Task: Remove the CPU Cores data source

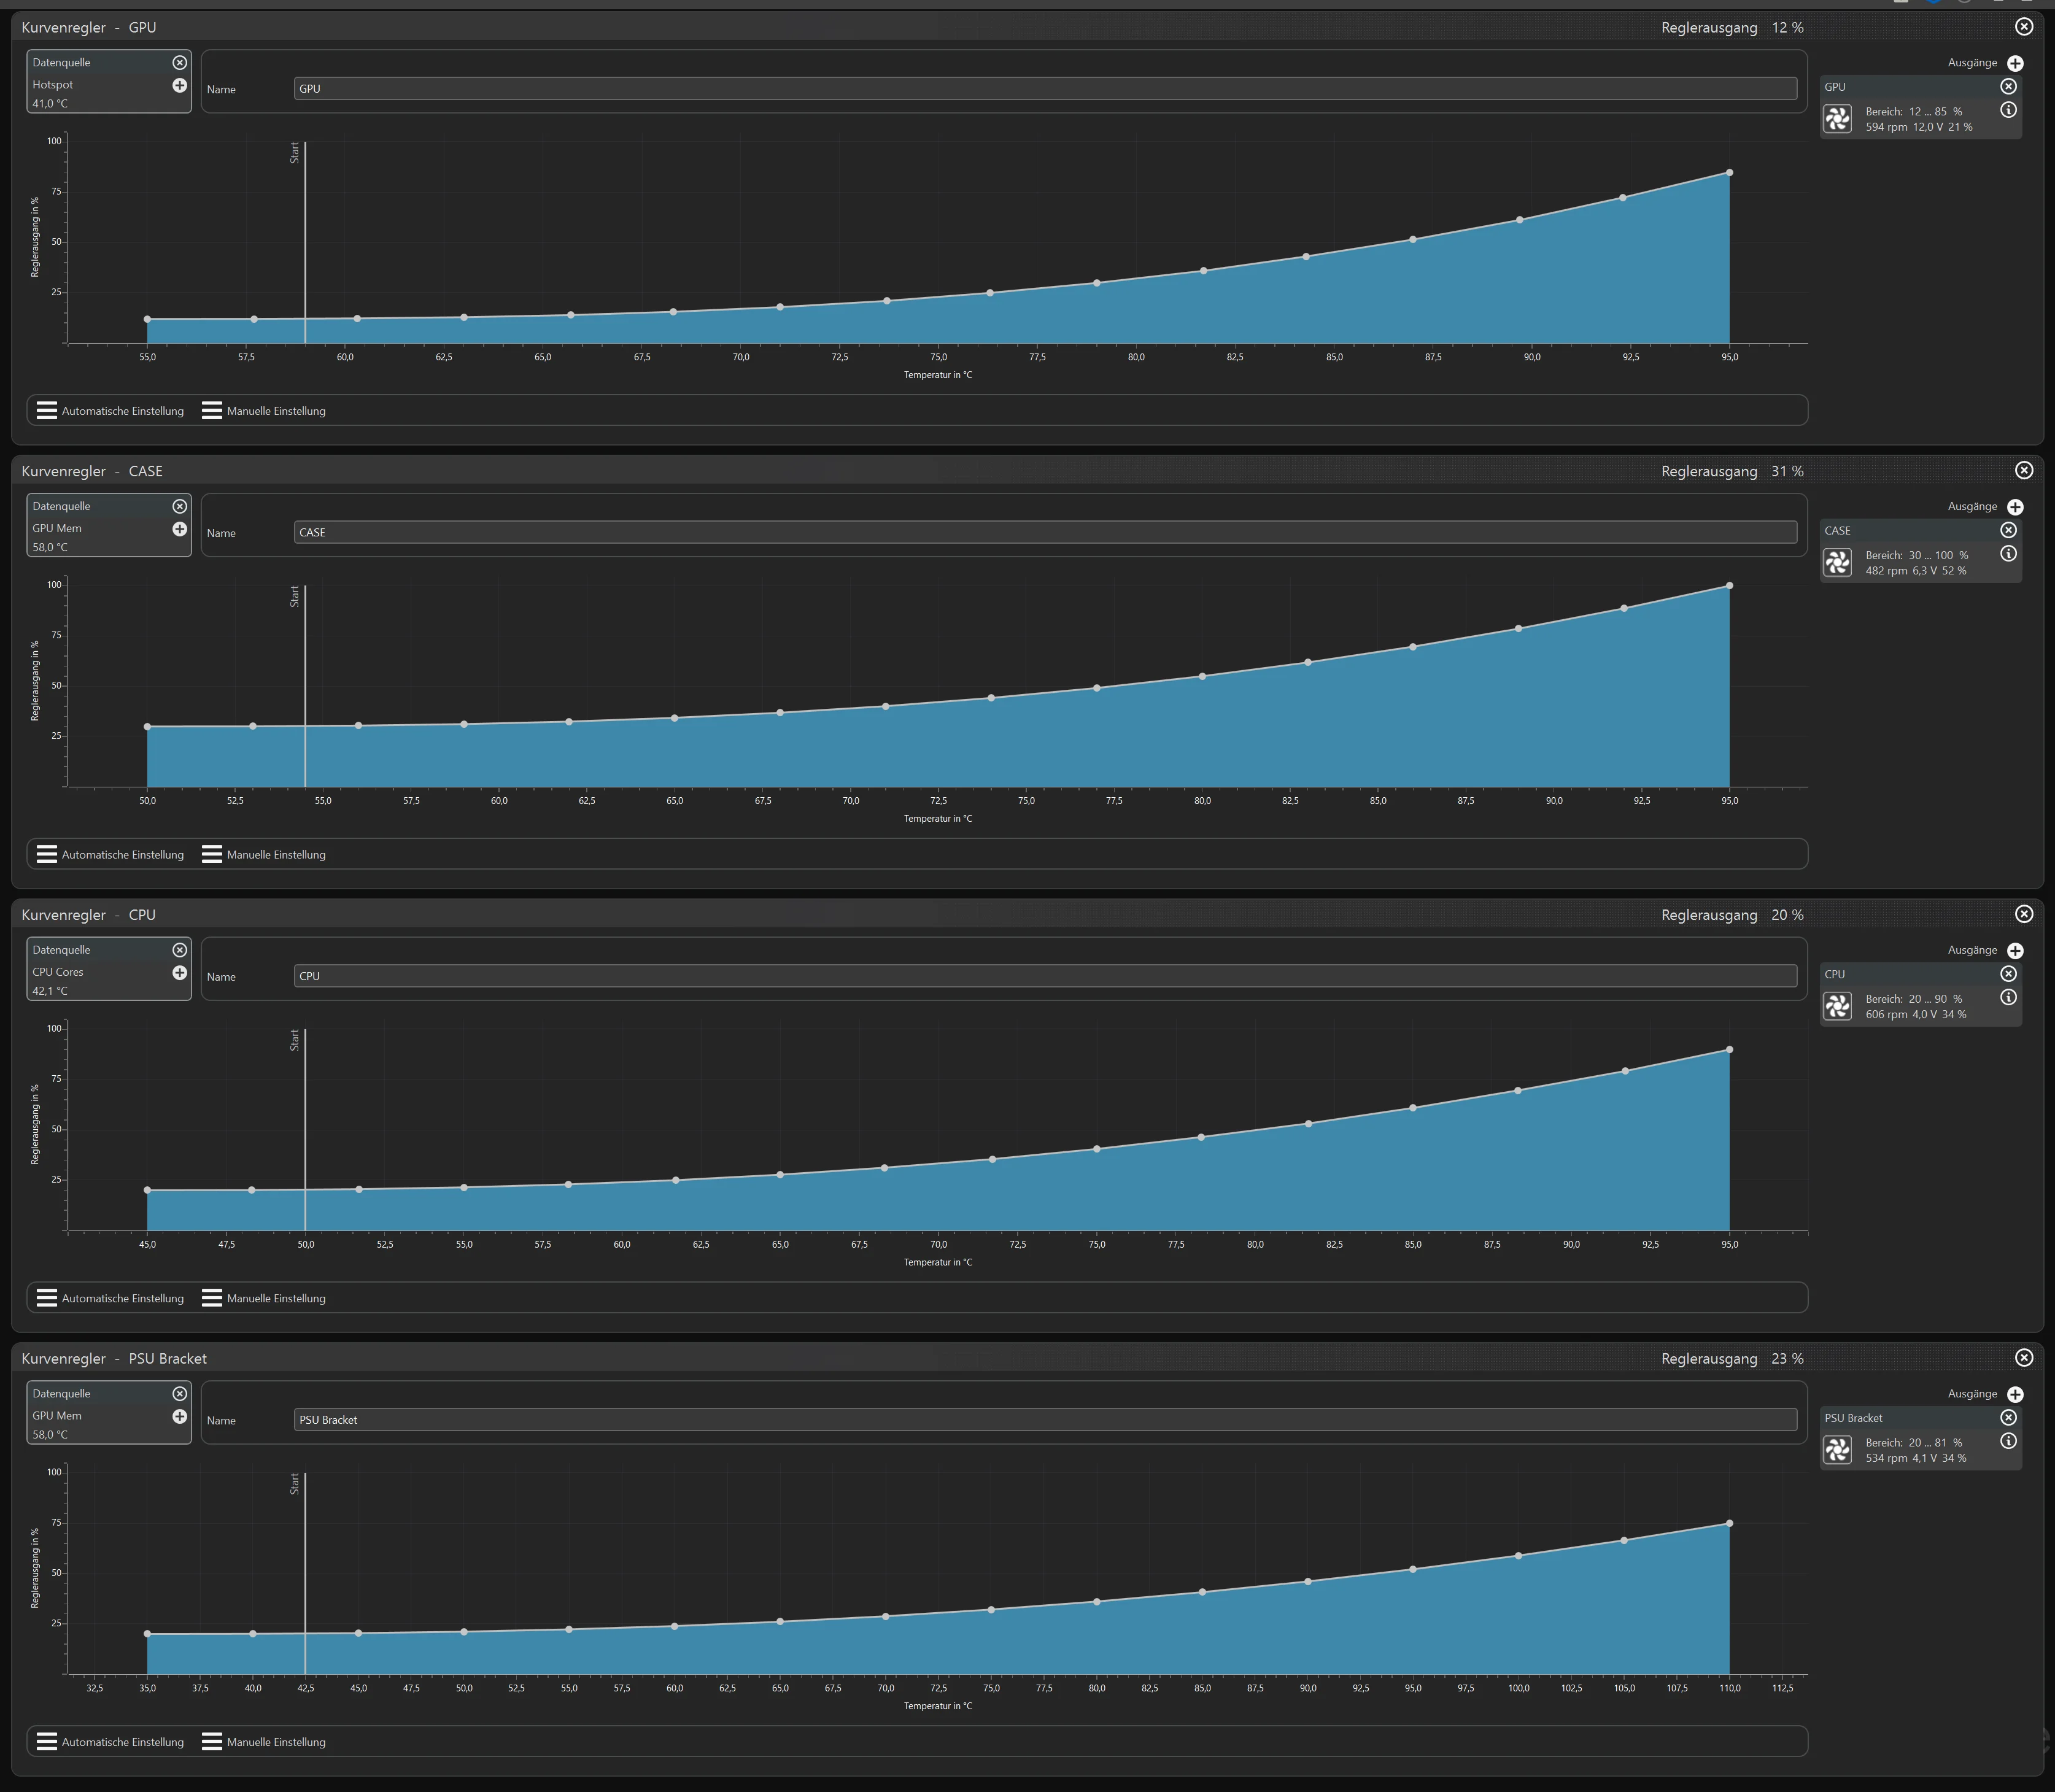Action: click(180, 950)
